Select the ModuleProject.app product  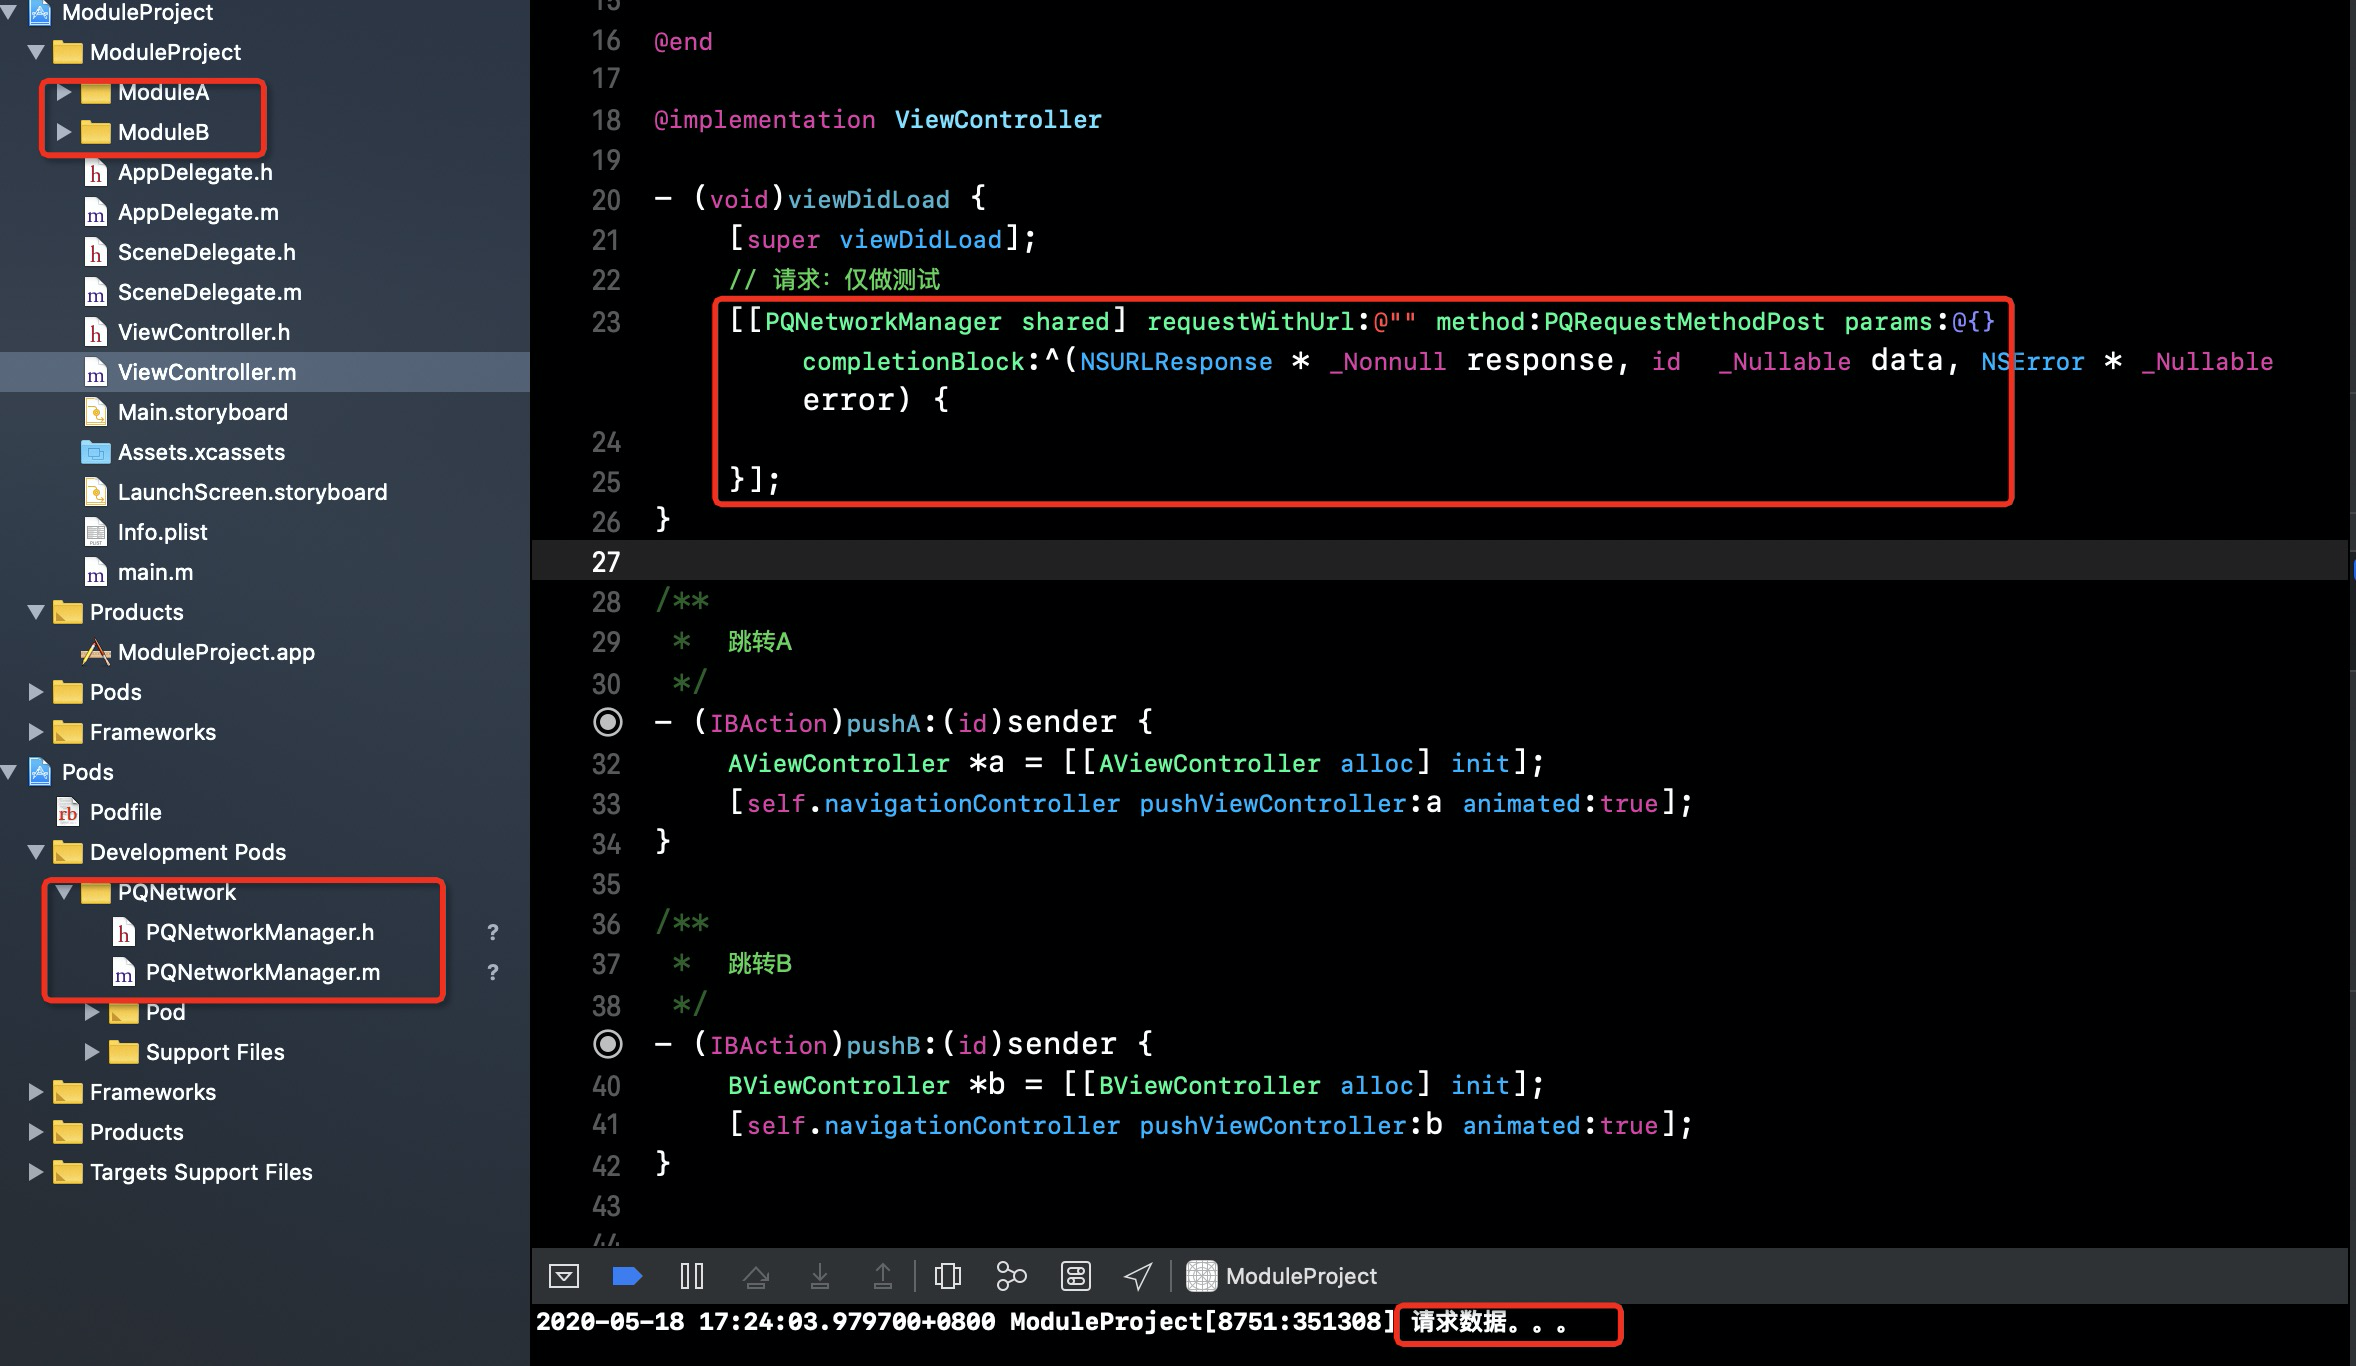pos(216,652)
